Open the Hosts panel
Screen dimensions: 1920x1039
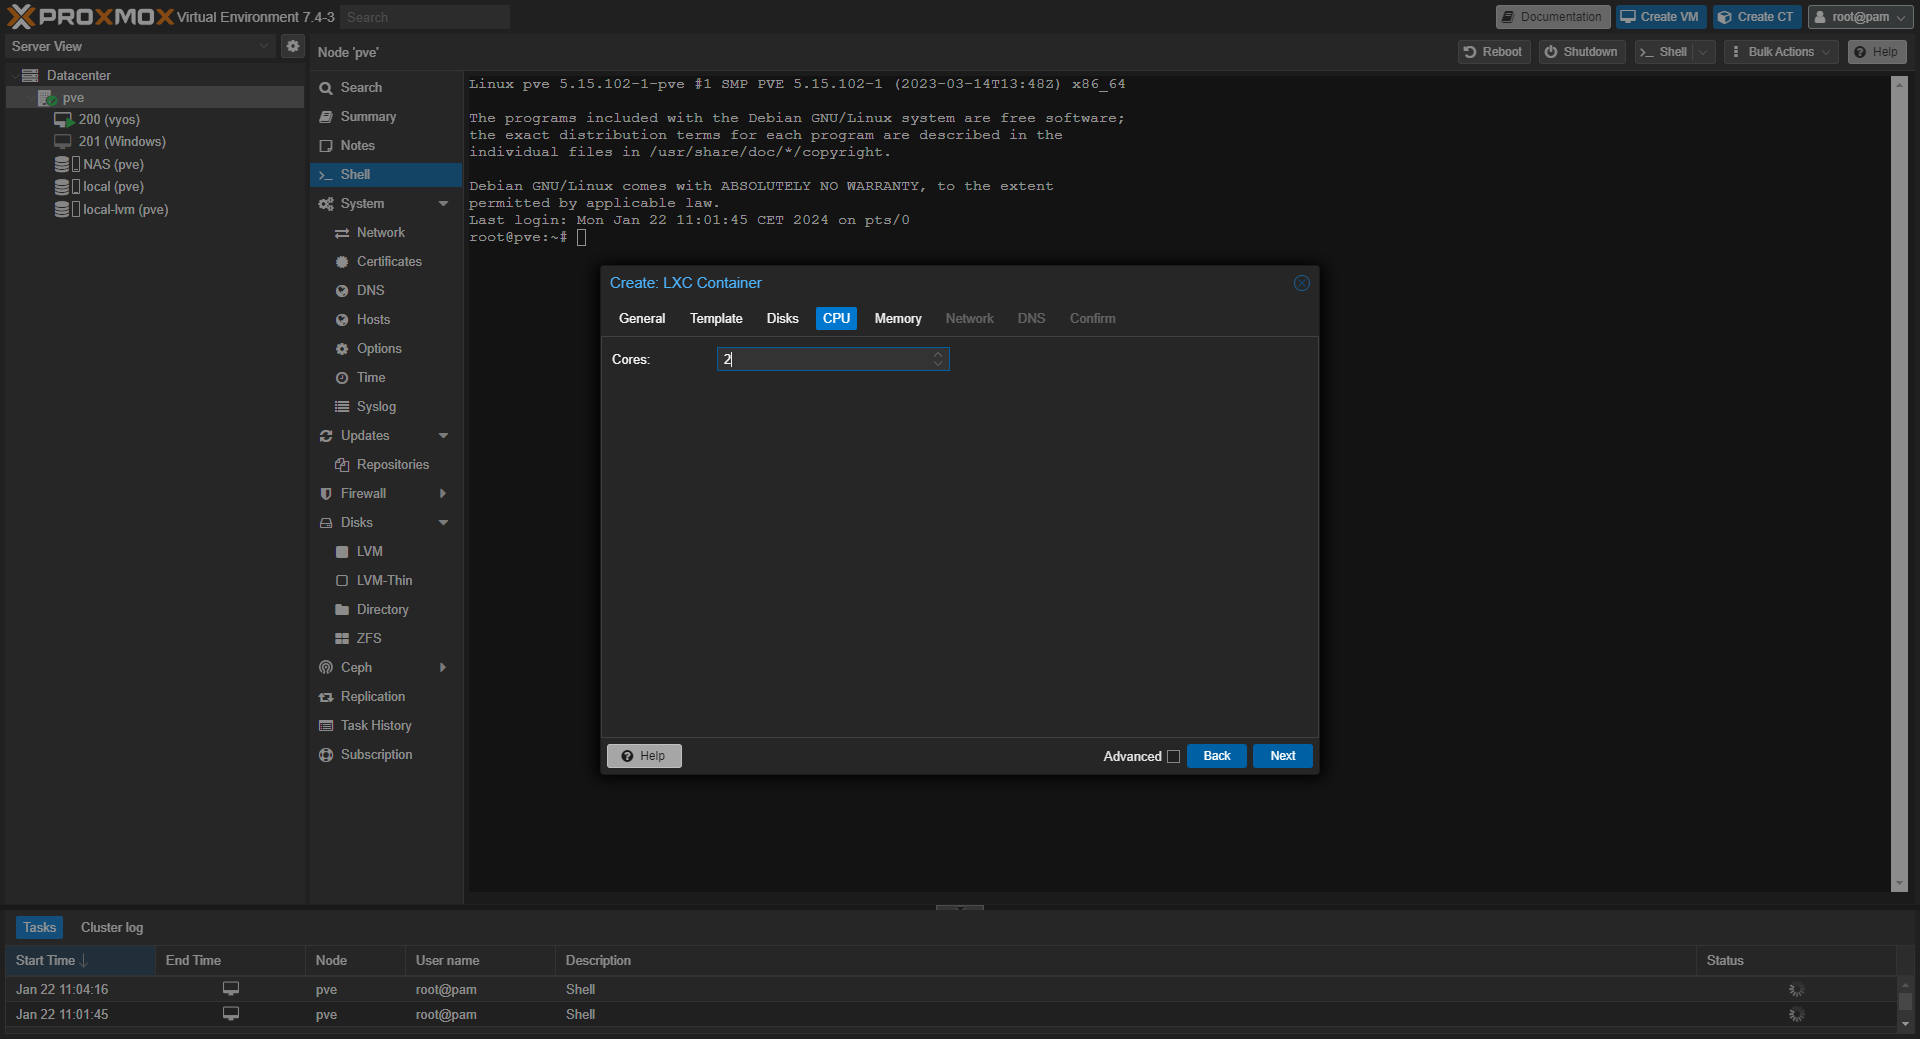pyautogui.click(x=386, y=319)
